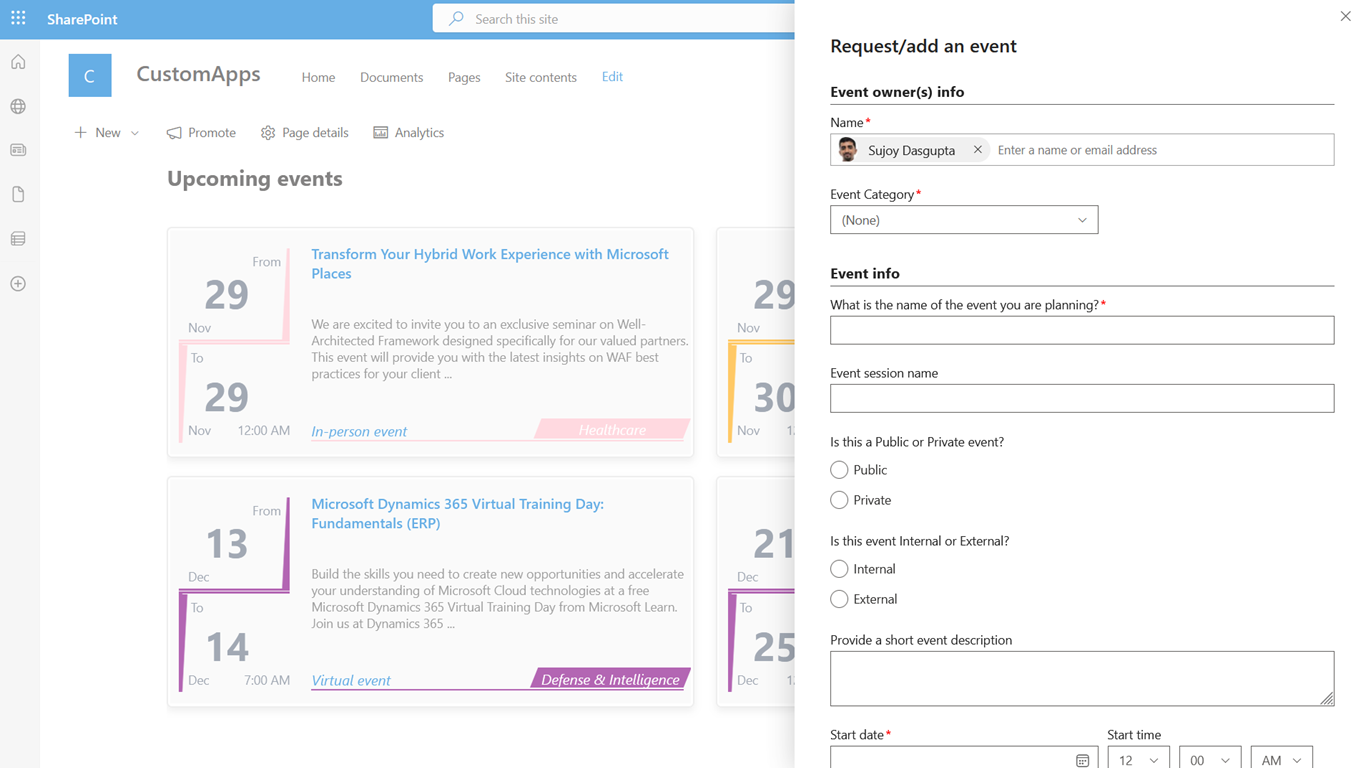Open the Start date calendar picker icon

[1082, 760]
